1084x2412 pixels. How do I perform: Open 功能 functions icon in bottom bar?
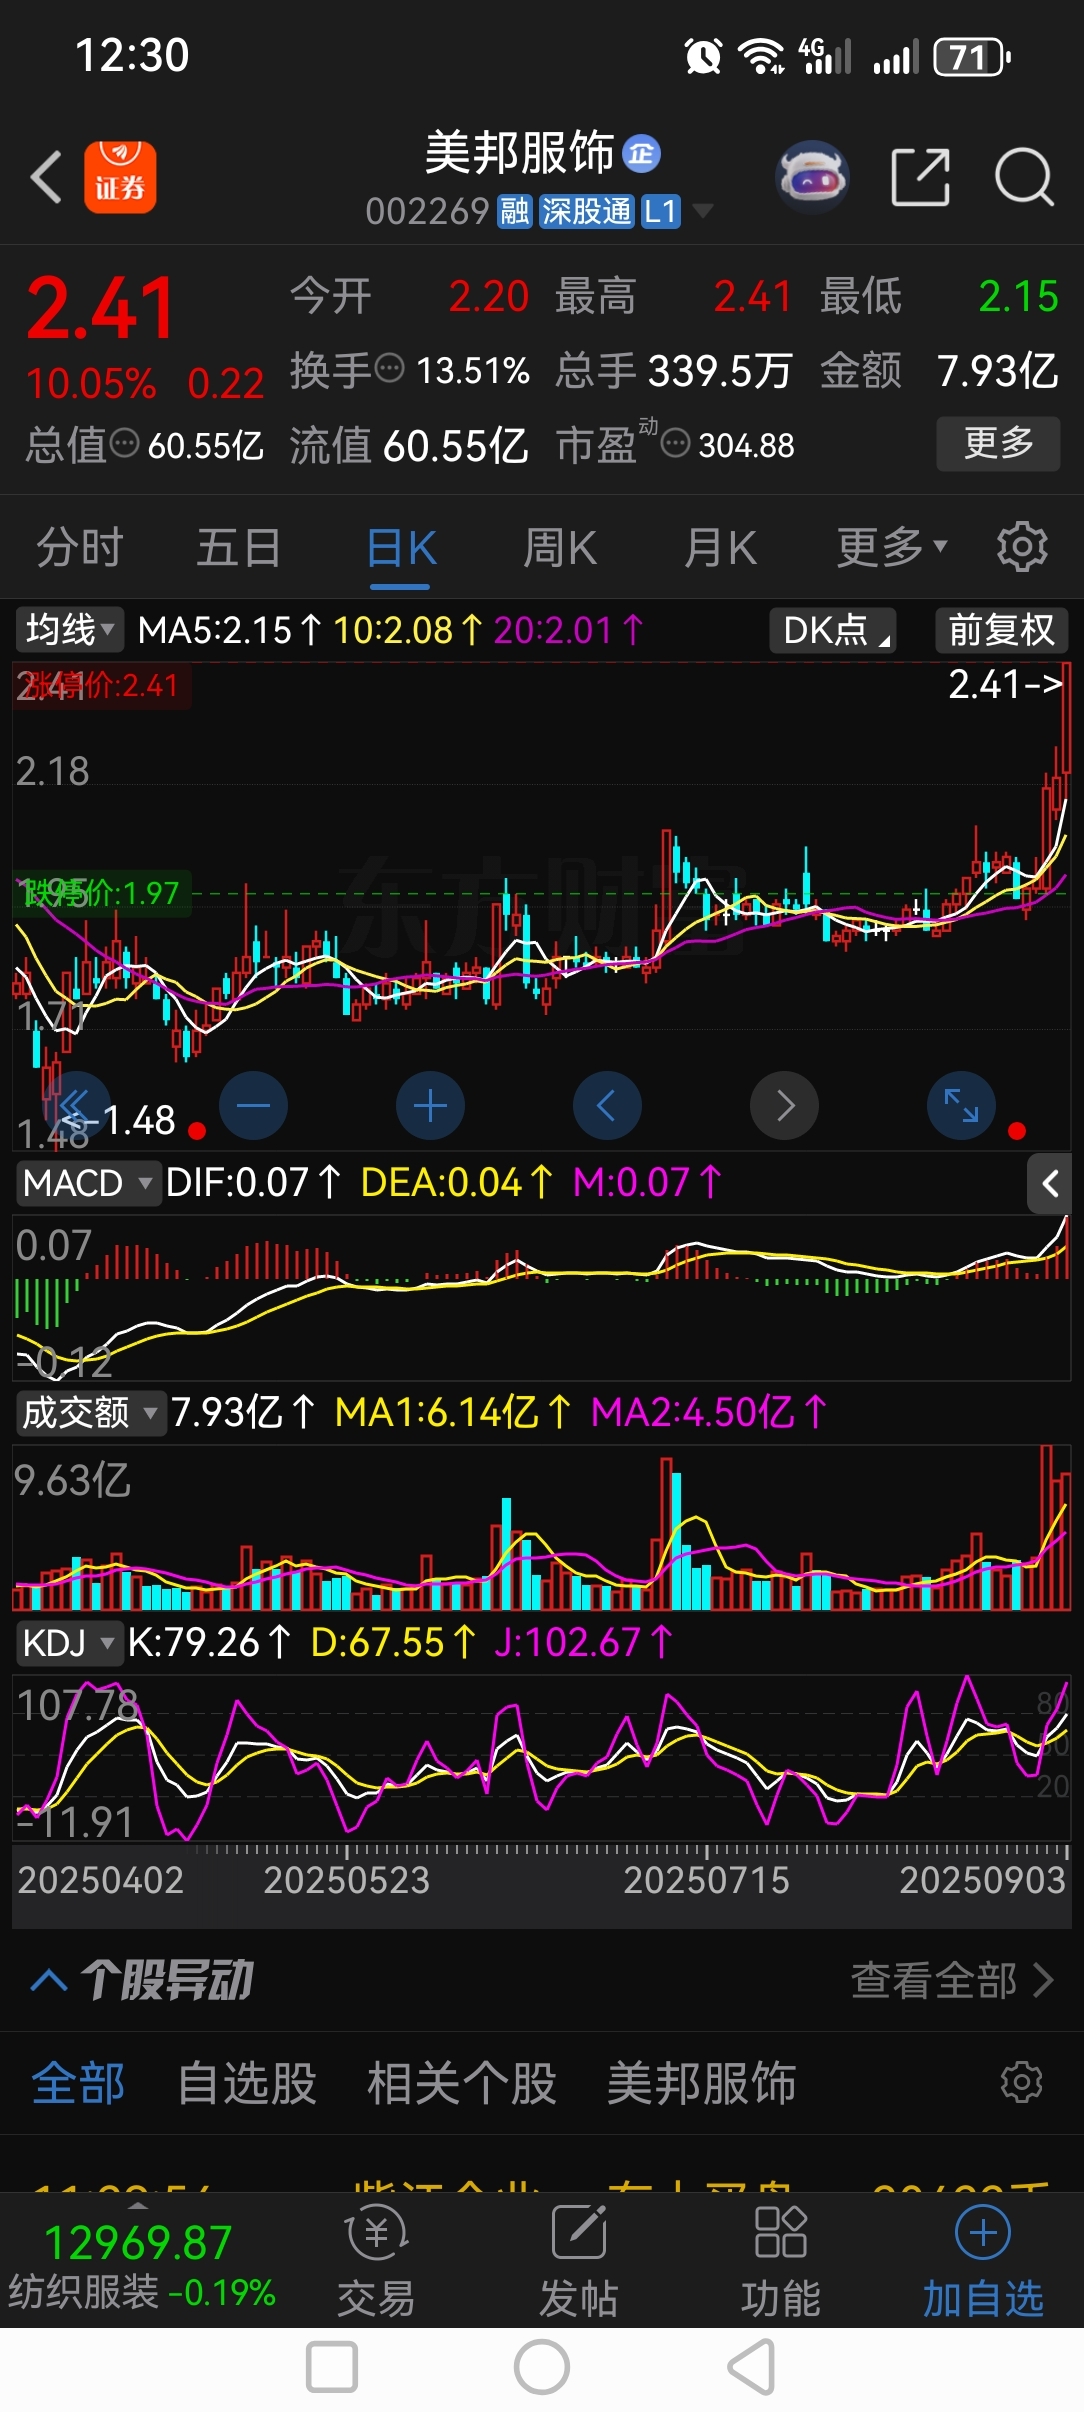click(x=781, y=2262)
